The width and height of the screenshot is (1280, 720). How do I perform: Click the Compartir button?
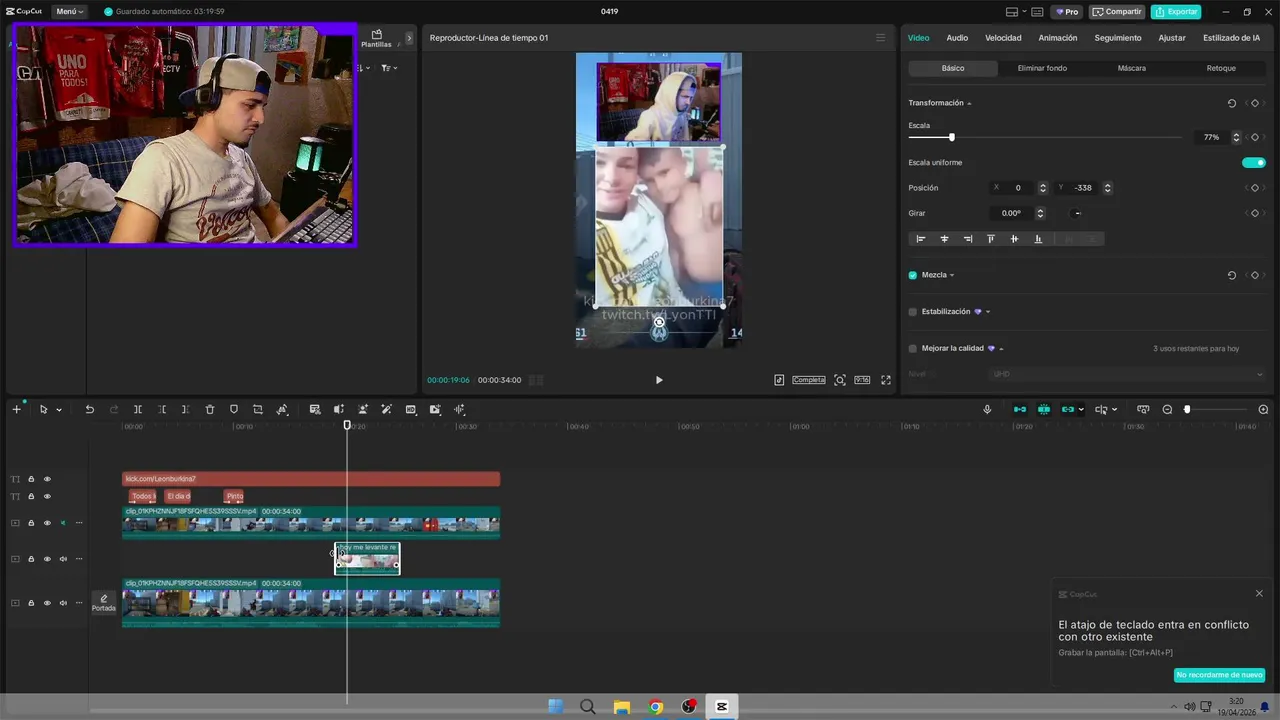pos(1118,12)
